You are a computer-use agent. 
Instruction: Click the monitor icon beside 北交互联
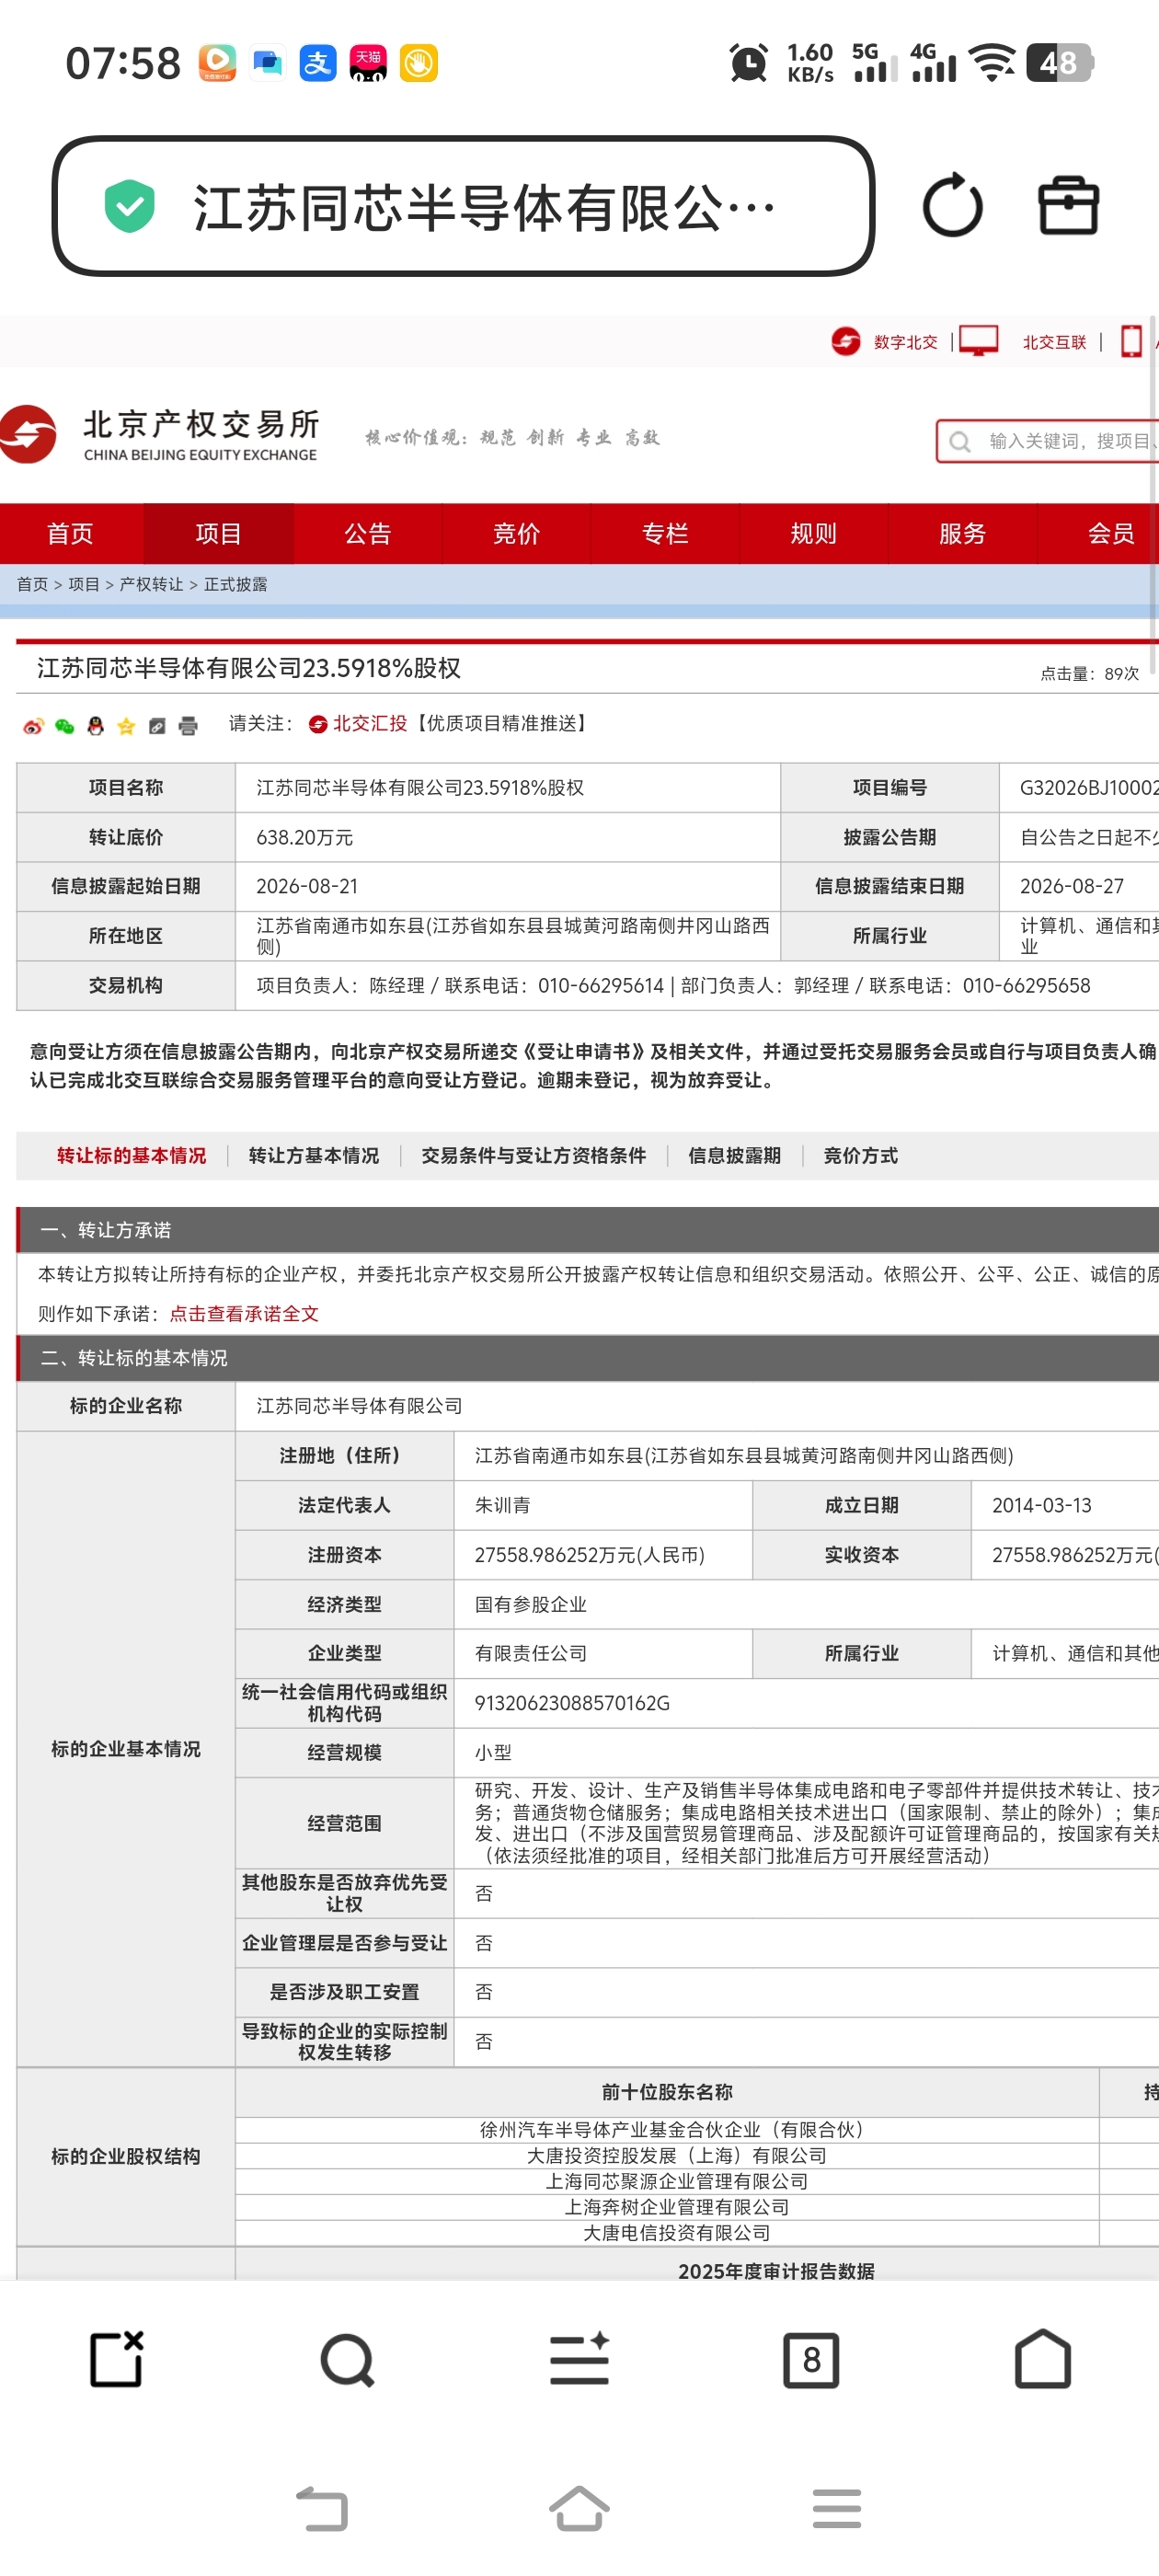tap(978, 341)
